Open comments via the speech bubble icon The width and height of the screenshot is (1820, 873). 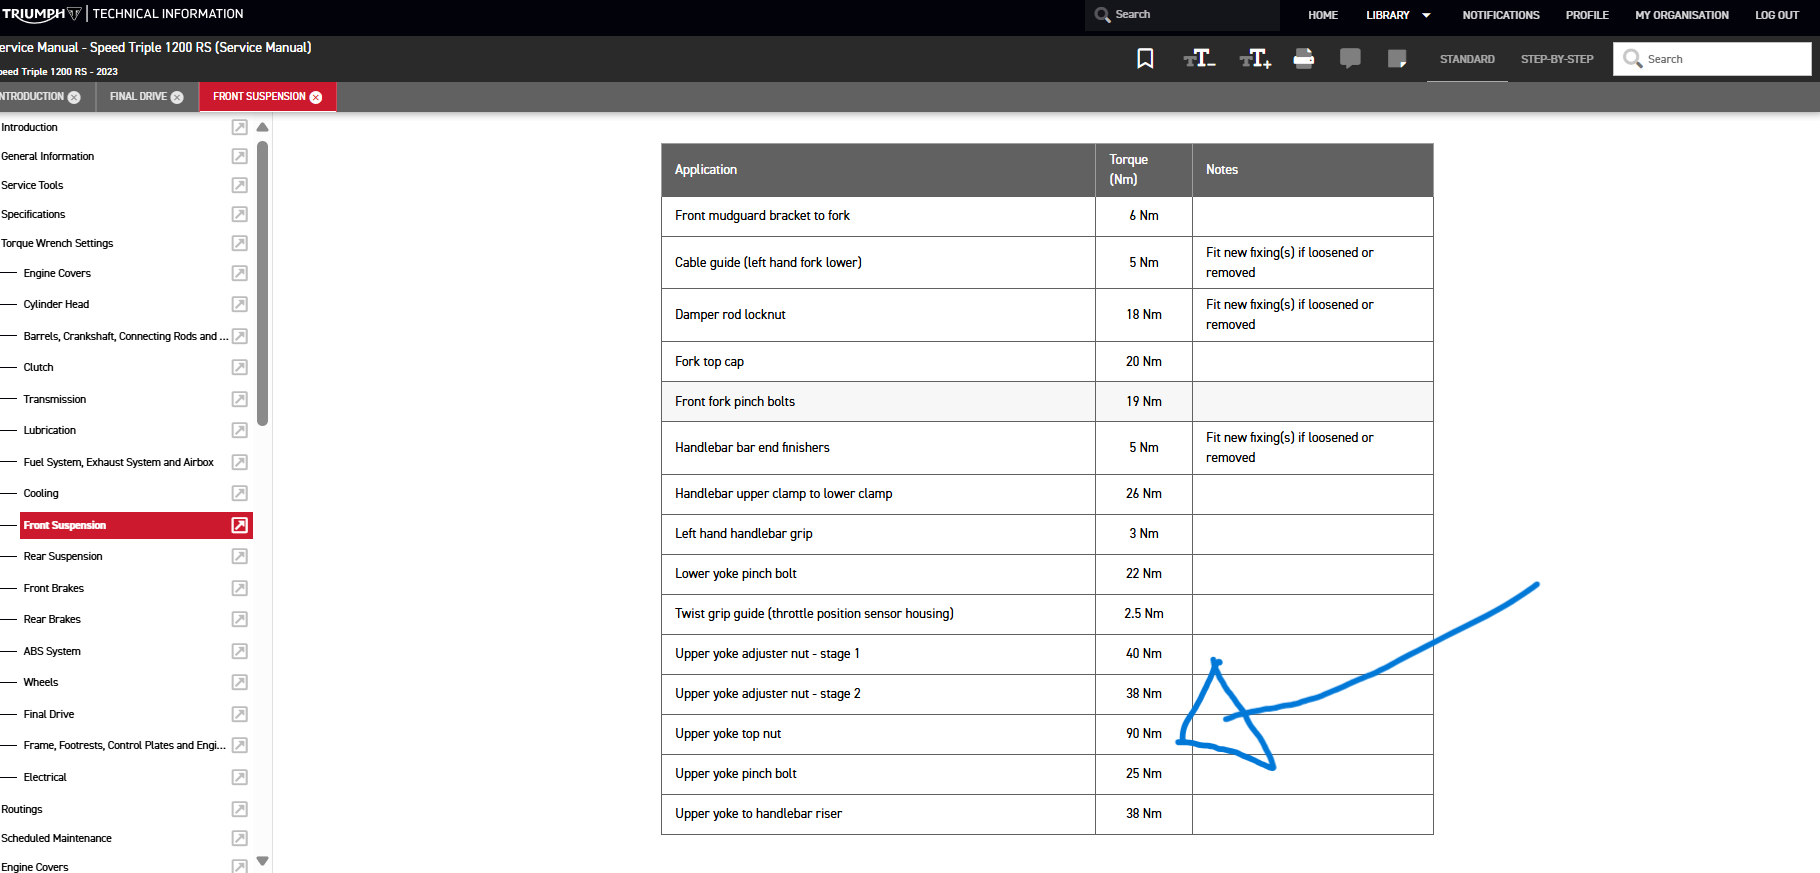click(1350, 59)
